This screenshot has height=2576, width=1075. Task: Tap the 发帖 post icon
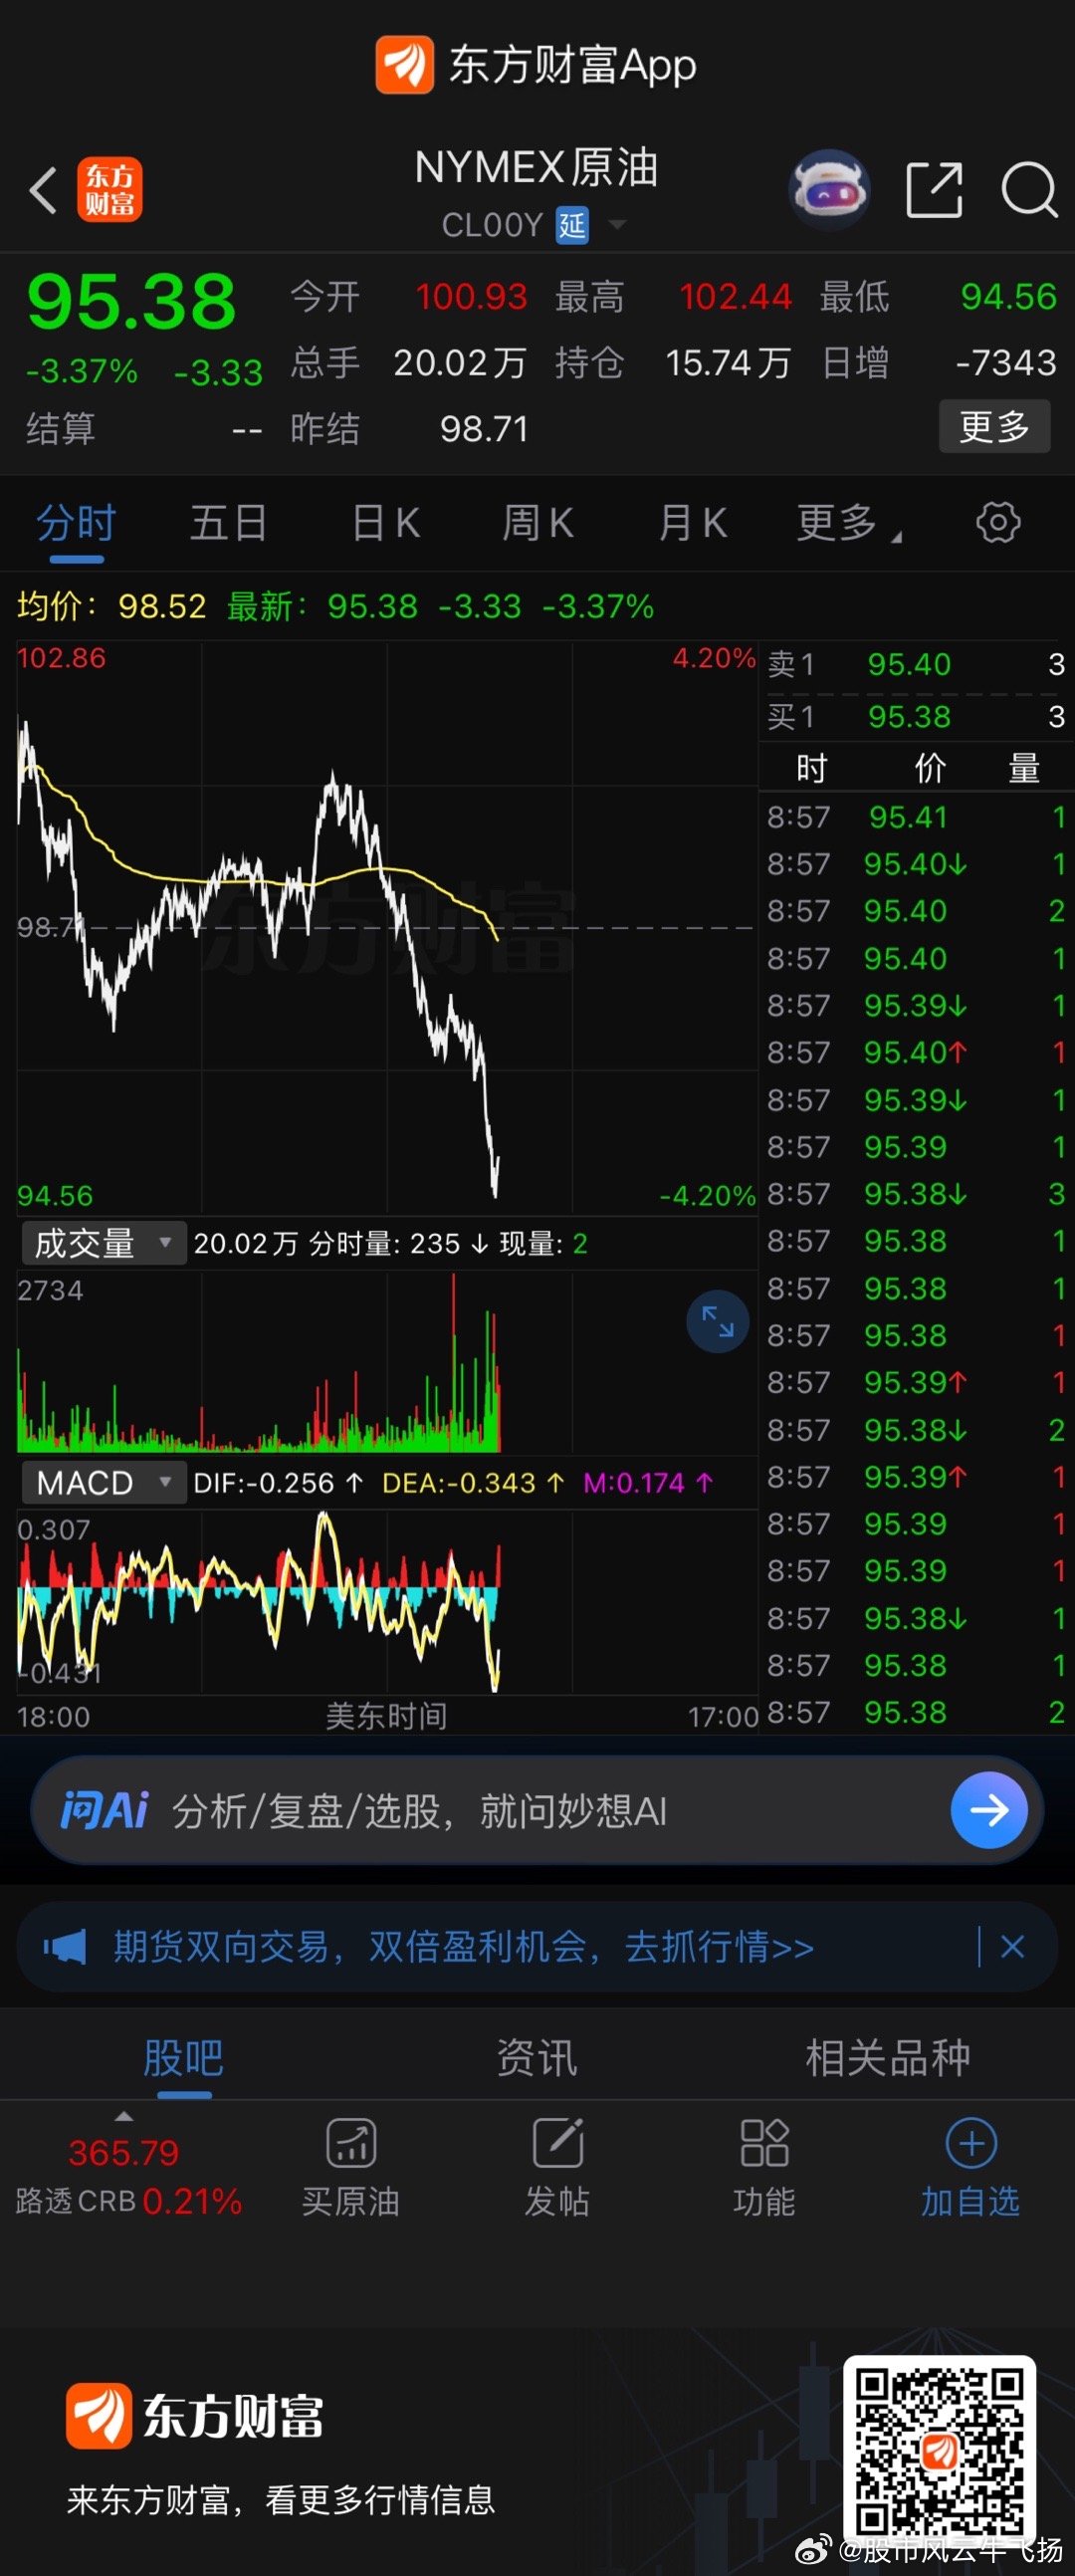[x=558, y=2142]
